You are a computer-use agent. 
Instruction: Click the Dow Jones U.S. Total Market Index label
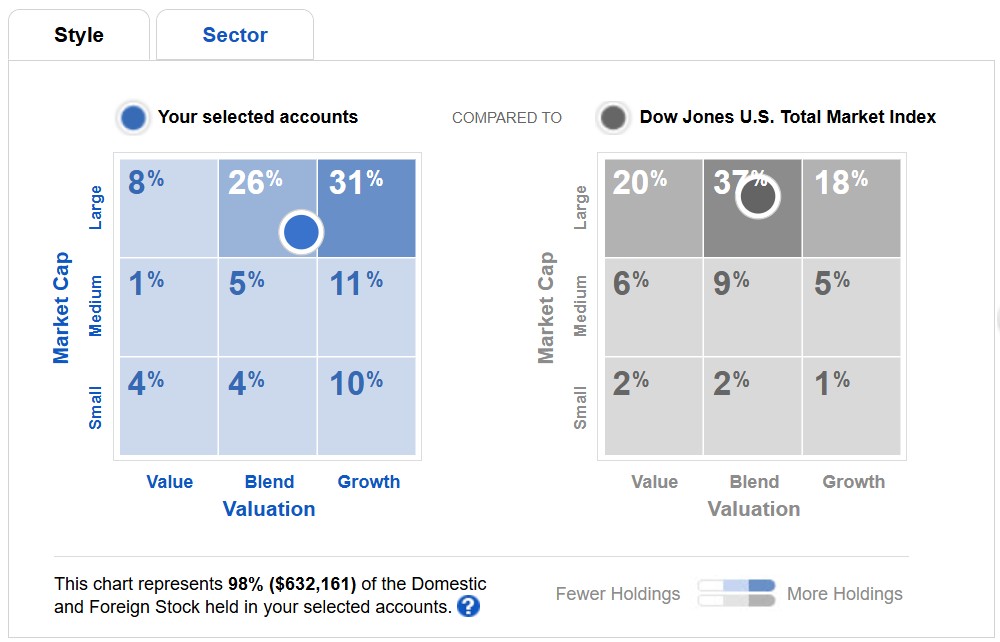(x=788, y=117)
